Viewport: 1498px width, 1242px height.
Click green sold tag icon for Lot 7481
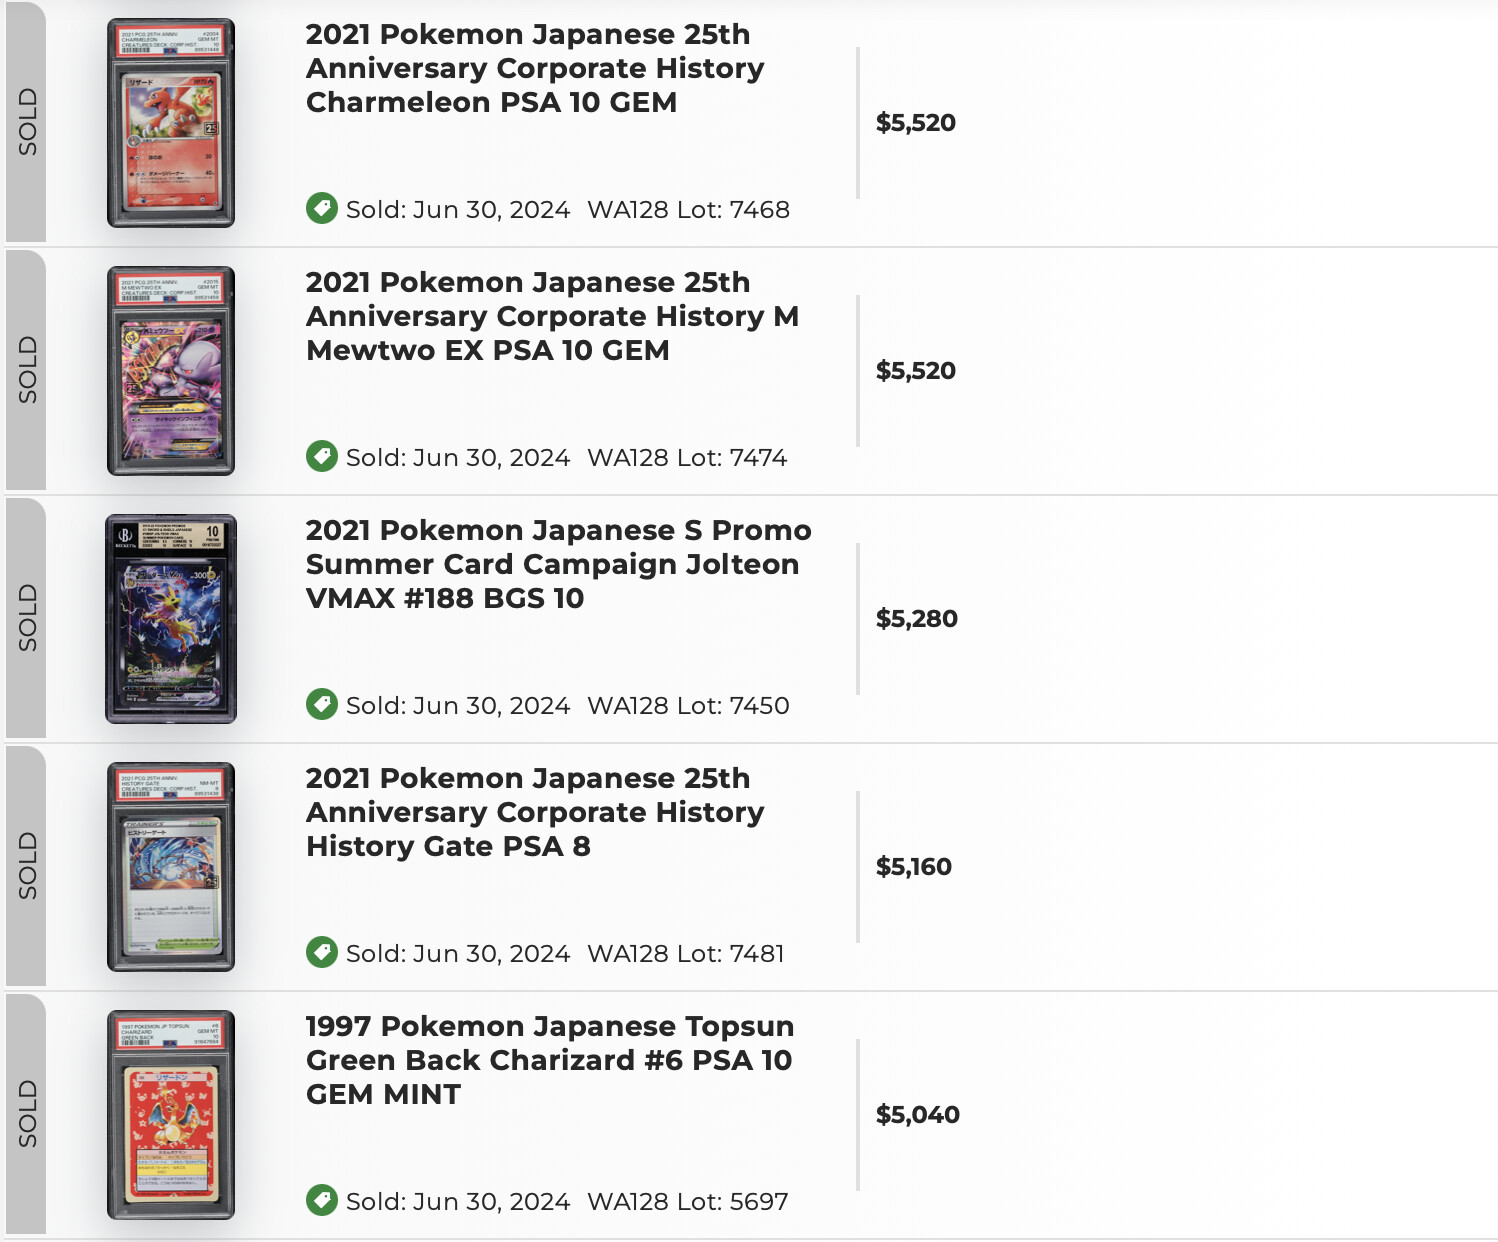(x=322, y=952)
